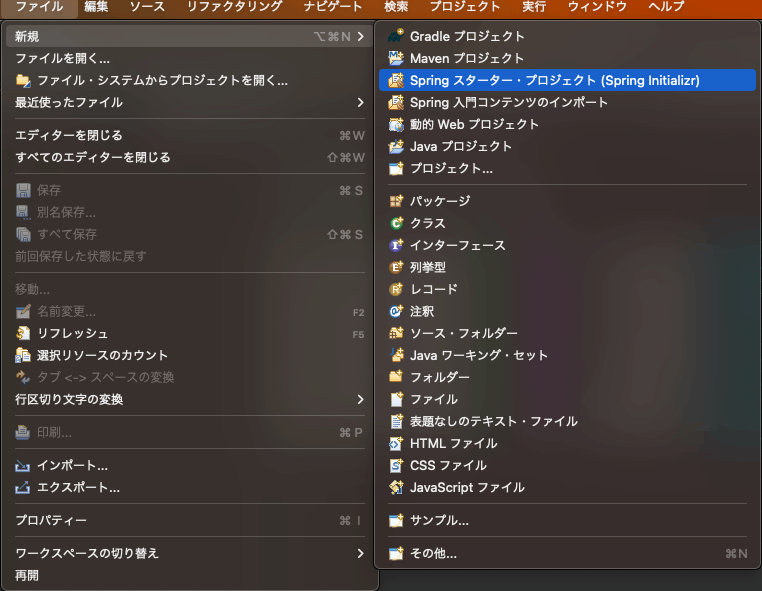Image resolution: width=762 pixels, height=591 pixels.
Task: Choose プロパティー in the File menu
Action: point(190,521)
